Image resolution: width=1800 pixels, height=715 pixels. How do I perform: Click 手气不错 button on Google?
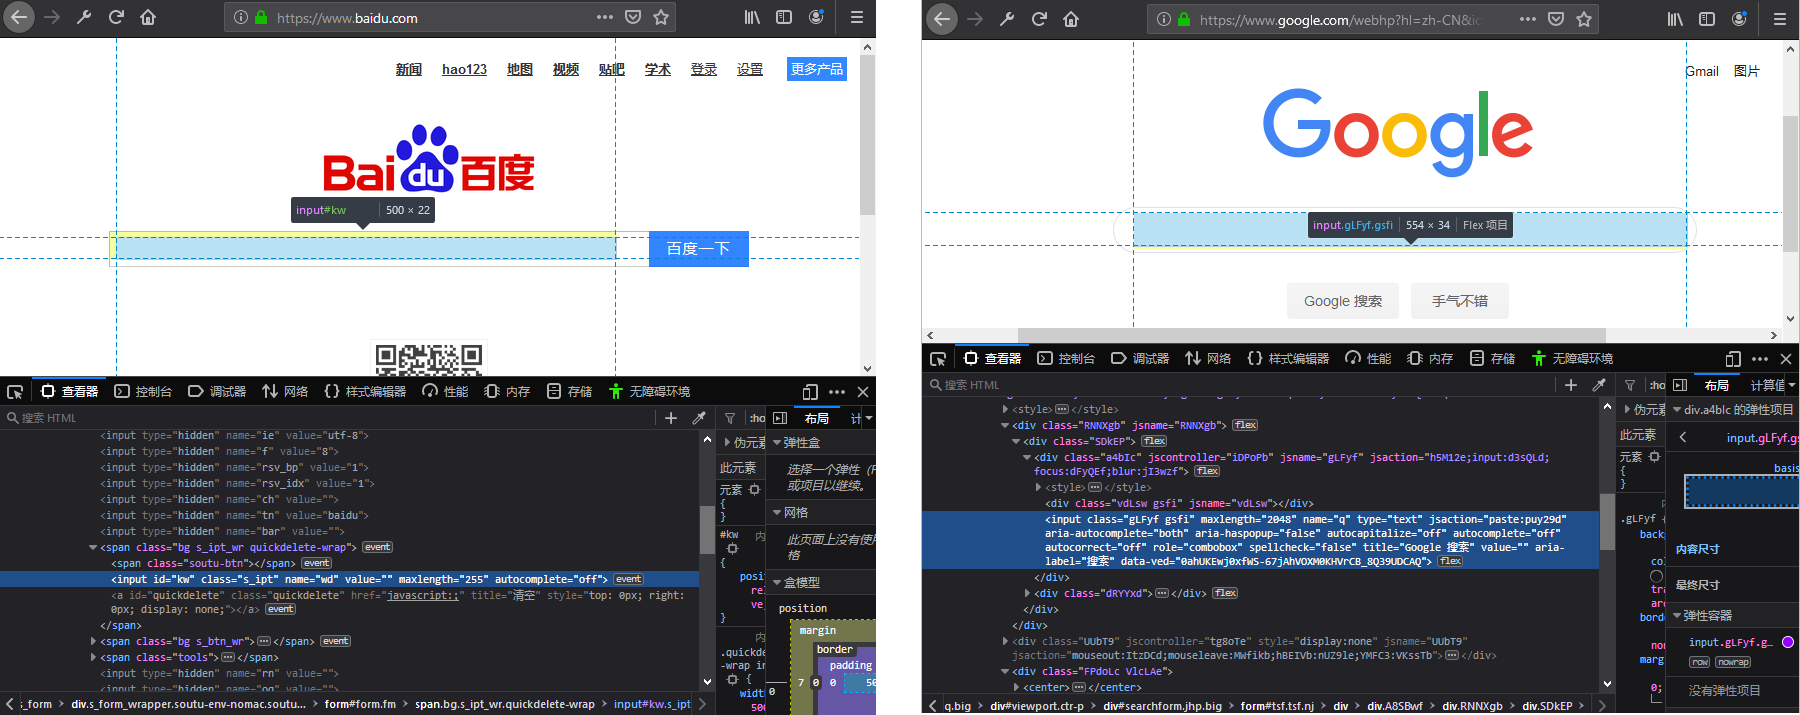tap(1460, 301)
